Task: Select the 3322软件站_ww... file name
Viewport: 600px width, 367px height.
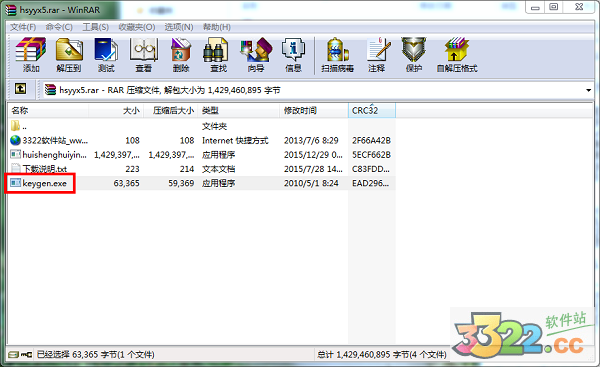Action: (x=55, y=140)
